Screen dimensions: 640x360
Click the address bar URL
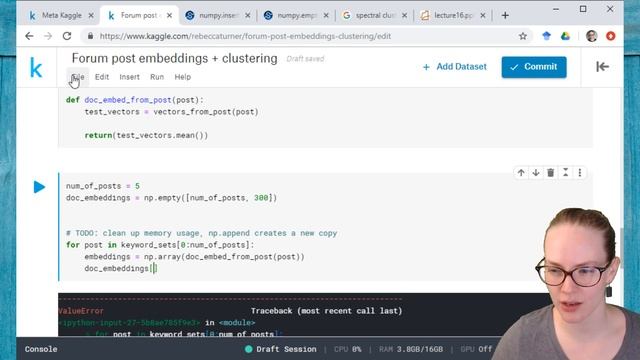[x=245, y=36]
